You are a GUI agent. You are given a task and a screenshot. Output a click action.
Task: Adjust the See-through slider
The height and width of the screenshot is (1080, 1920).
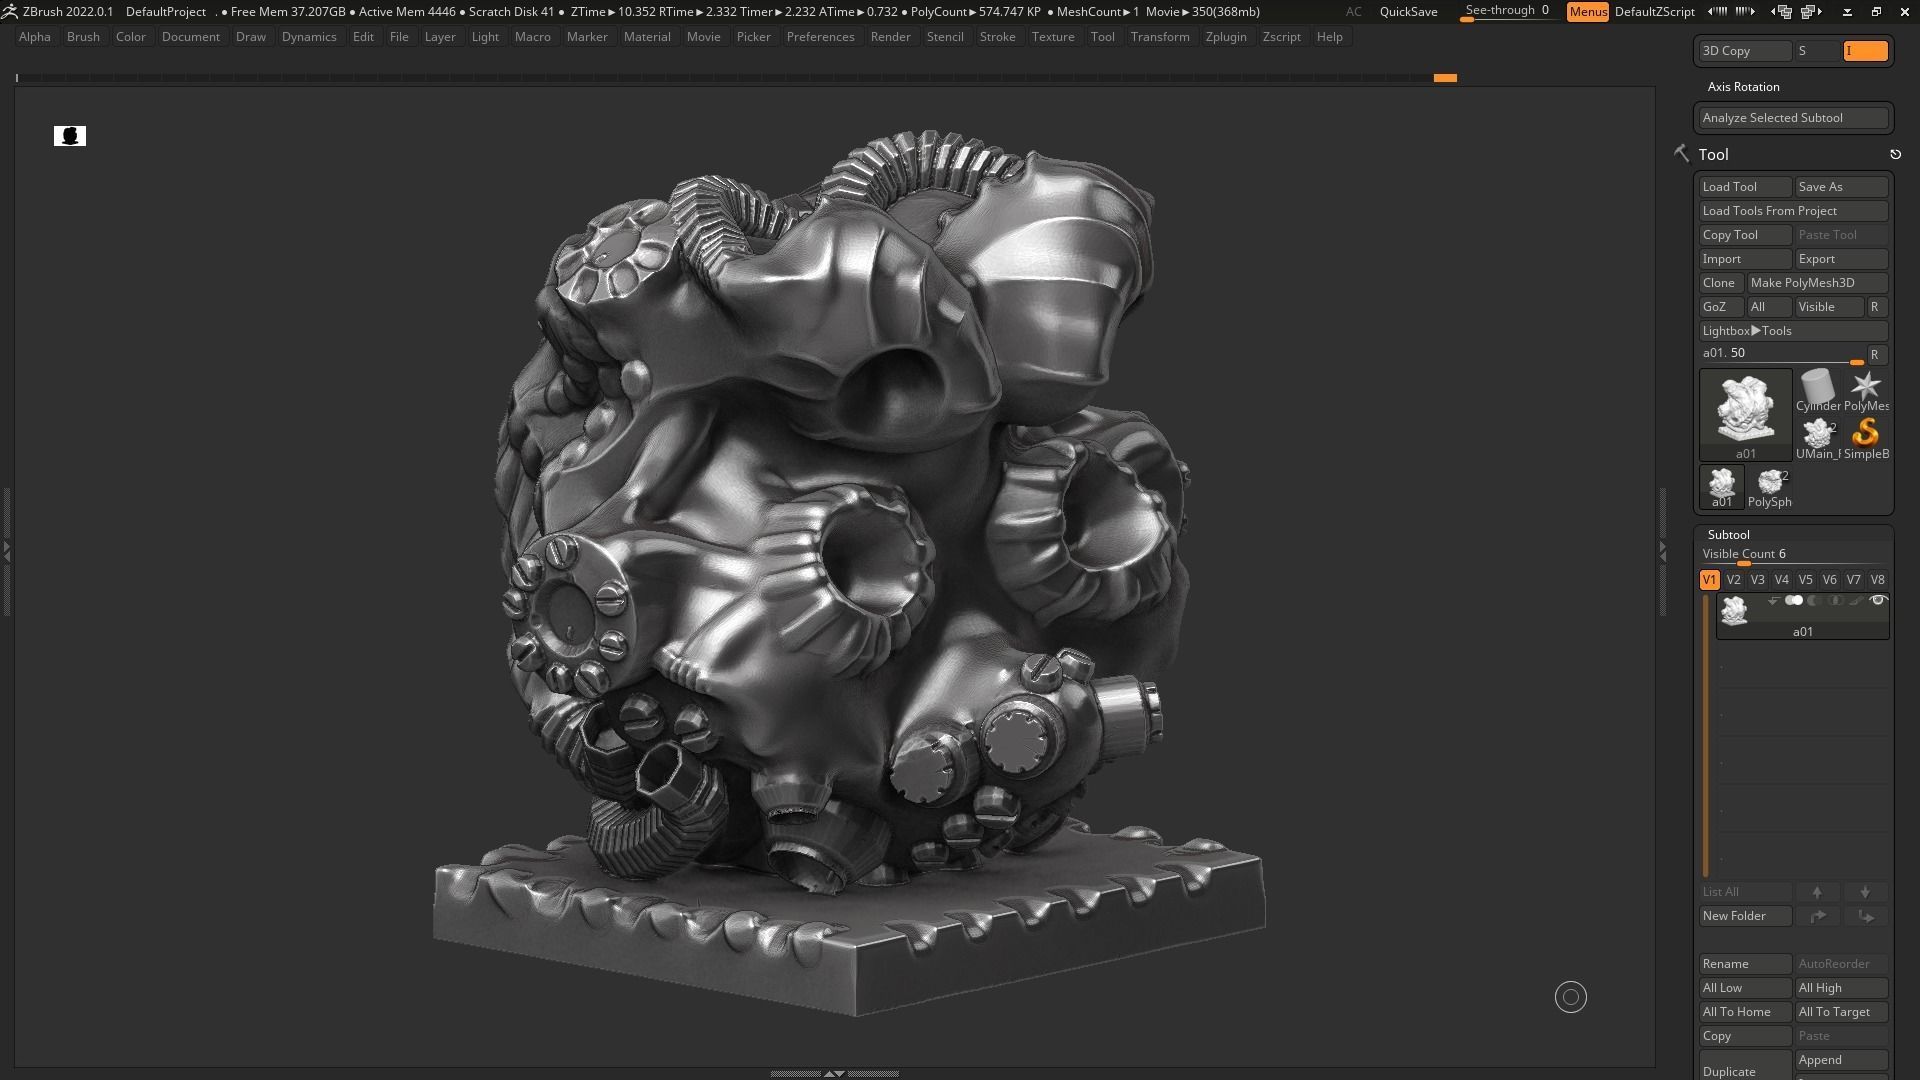pyautogui.click(x=1508, y=12)
